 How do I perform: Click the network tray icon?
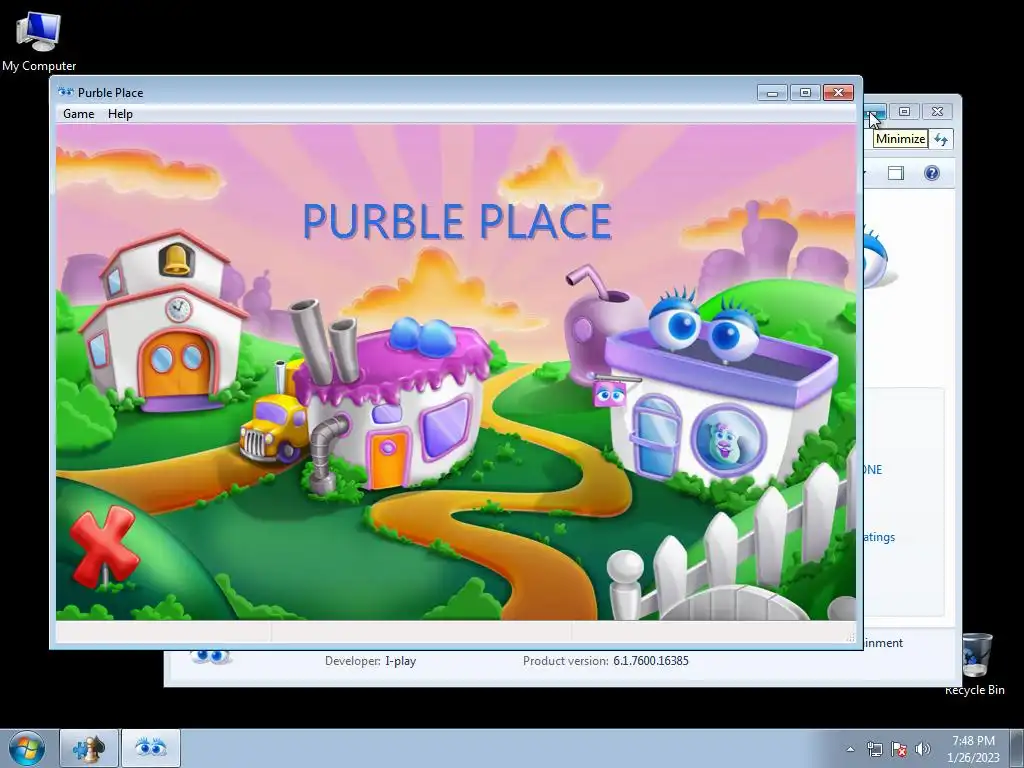pyautogui.click(x=874, y=749)
